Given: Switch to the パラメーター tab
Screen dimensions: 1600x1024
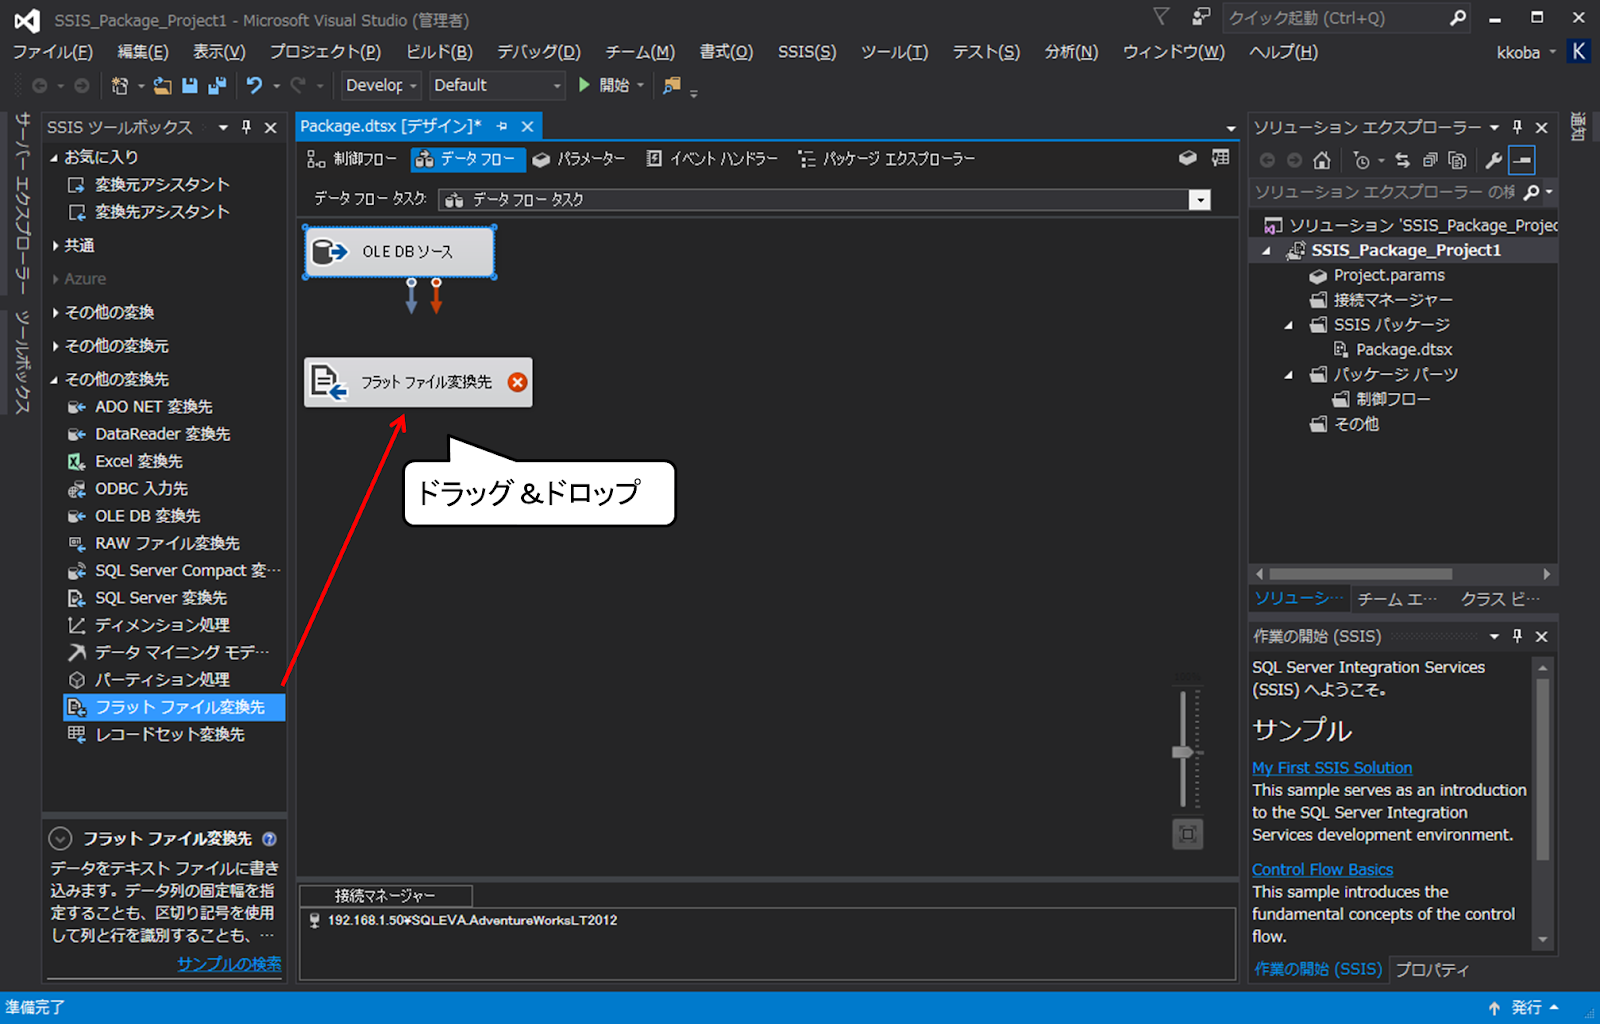Looking at the screenshot, I should coord(579,159).
